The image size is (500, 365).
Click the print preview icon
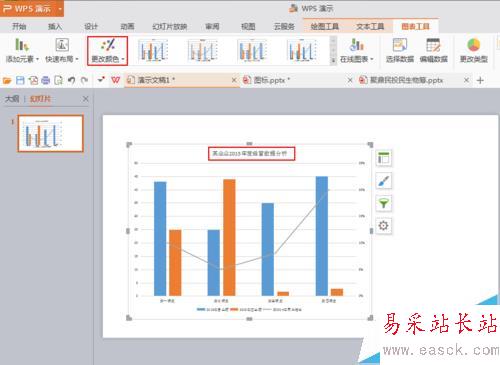59,80
